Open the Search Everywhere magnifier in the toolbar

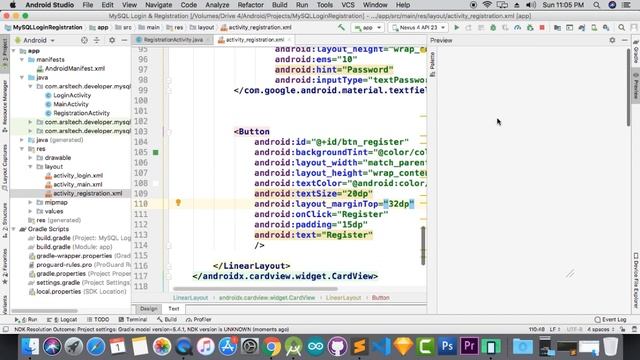tap(621, 27)
